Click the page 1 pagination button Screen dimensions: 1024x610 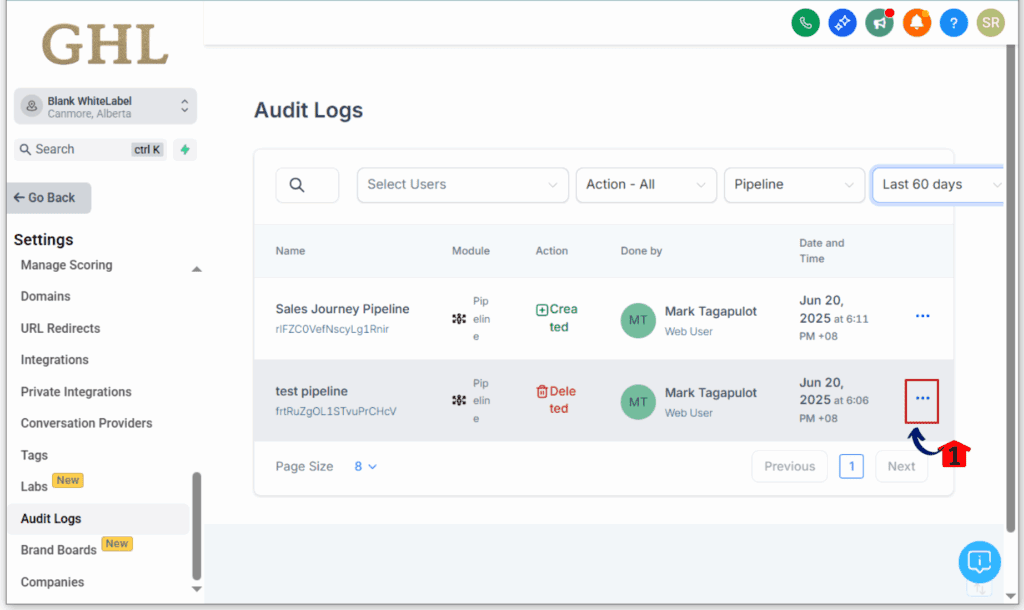[851, 466]
